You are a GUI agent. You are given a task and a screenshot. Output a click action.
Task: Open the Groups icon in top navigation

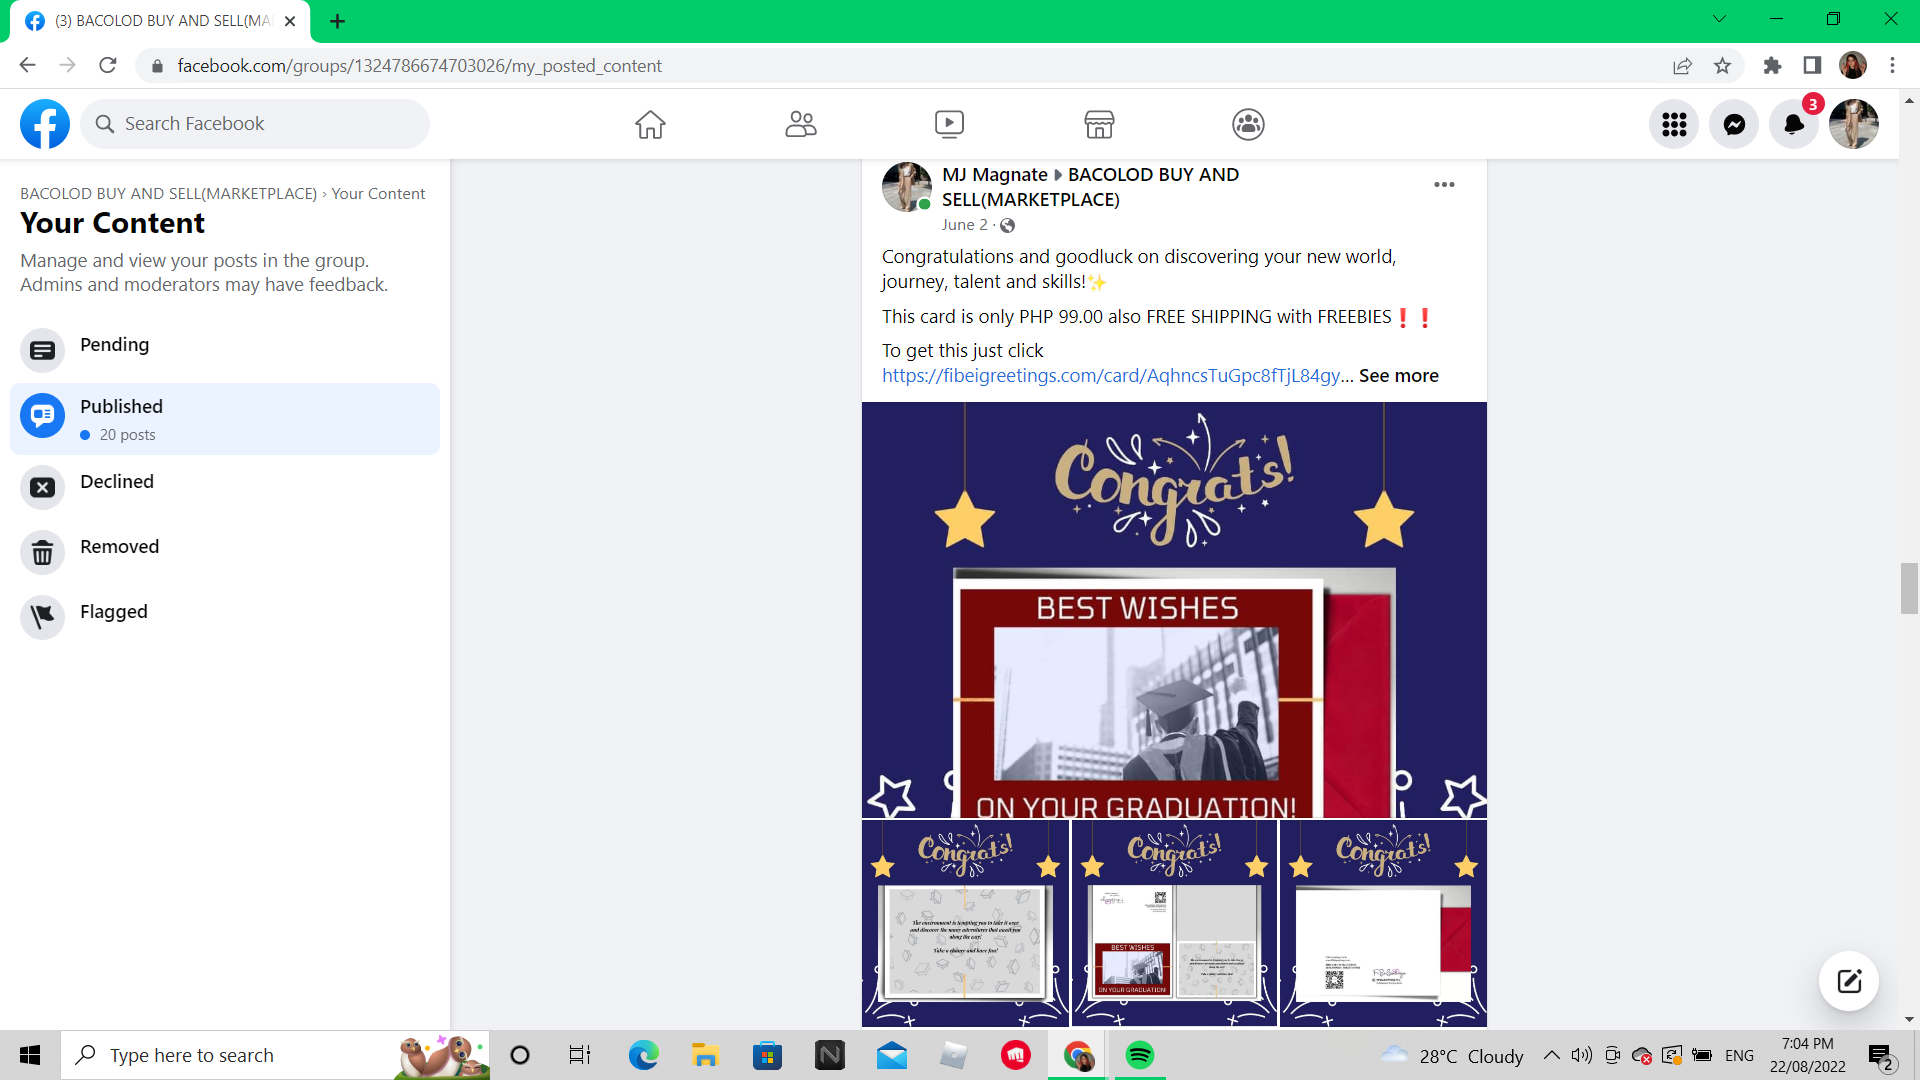[x=1248, y=124]
